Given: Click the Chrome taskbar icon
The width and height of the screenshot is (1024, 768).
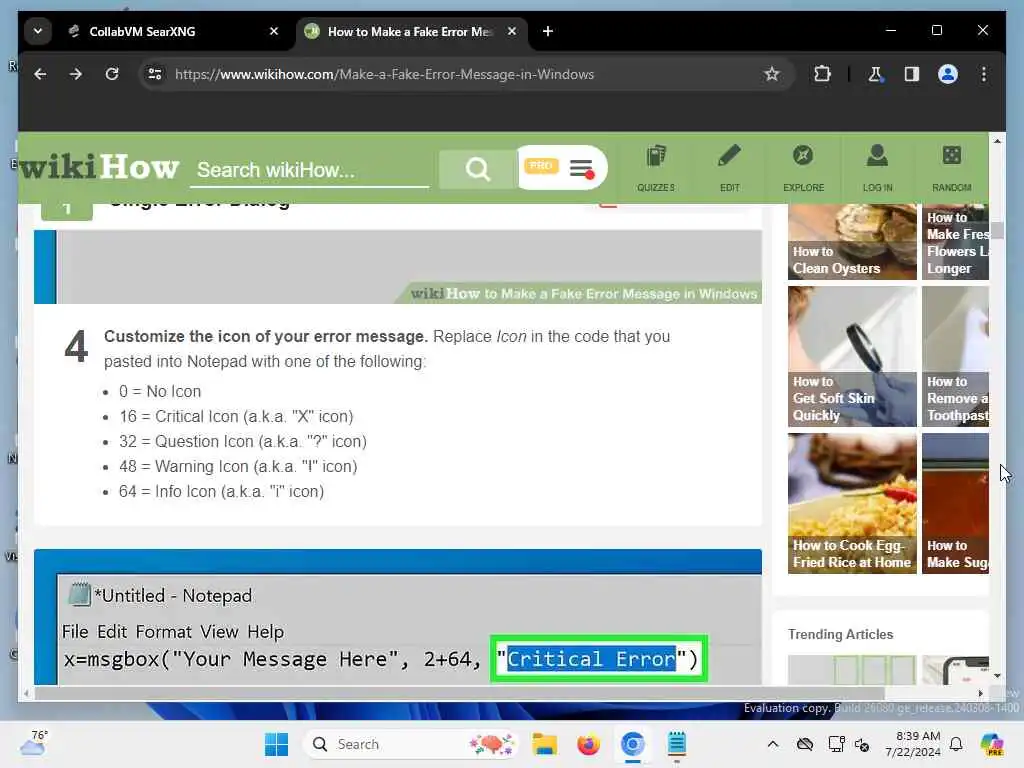Looking at the screenshot, I should click(632, 744).
